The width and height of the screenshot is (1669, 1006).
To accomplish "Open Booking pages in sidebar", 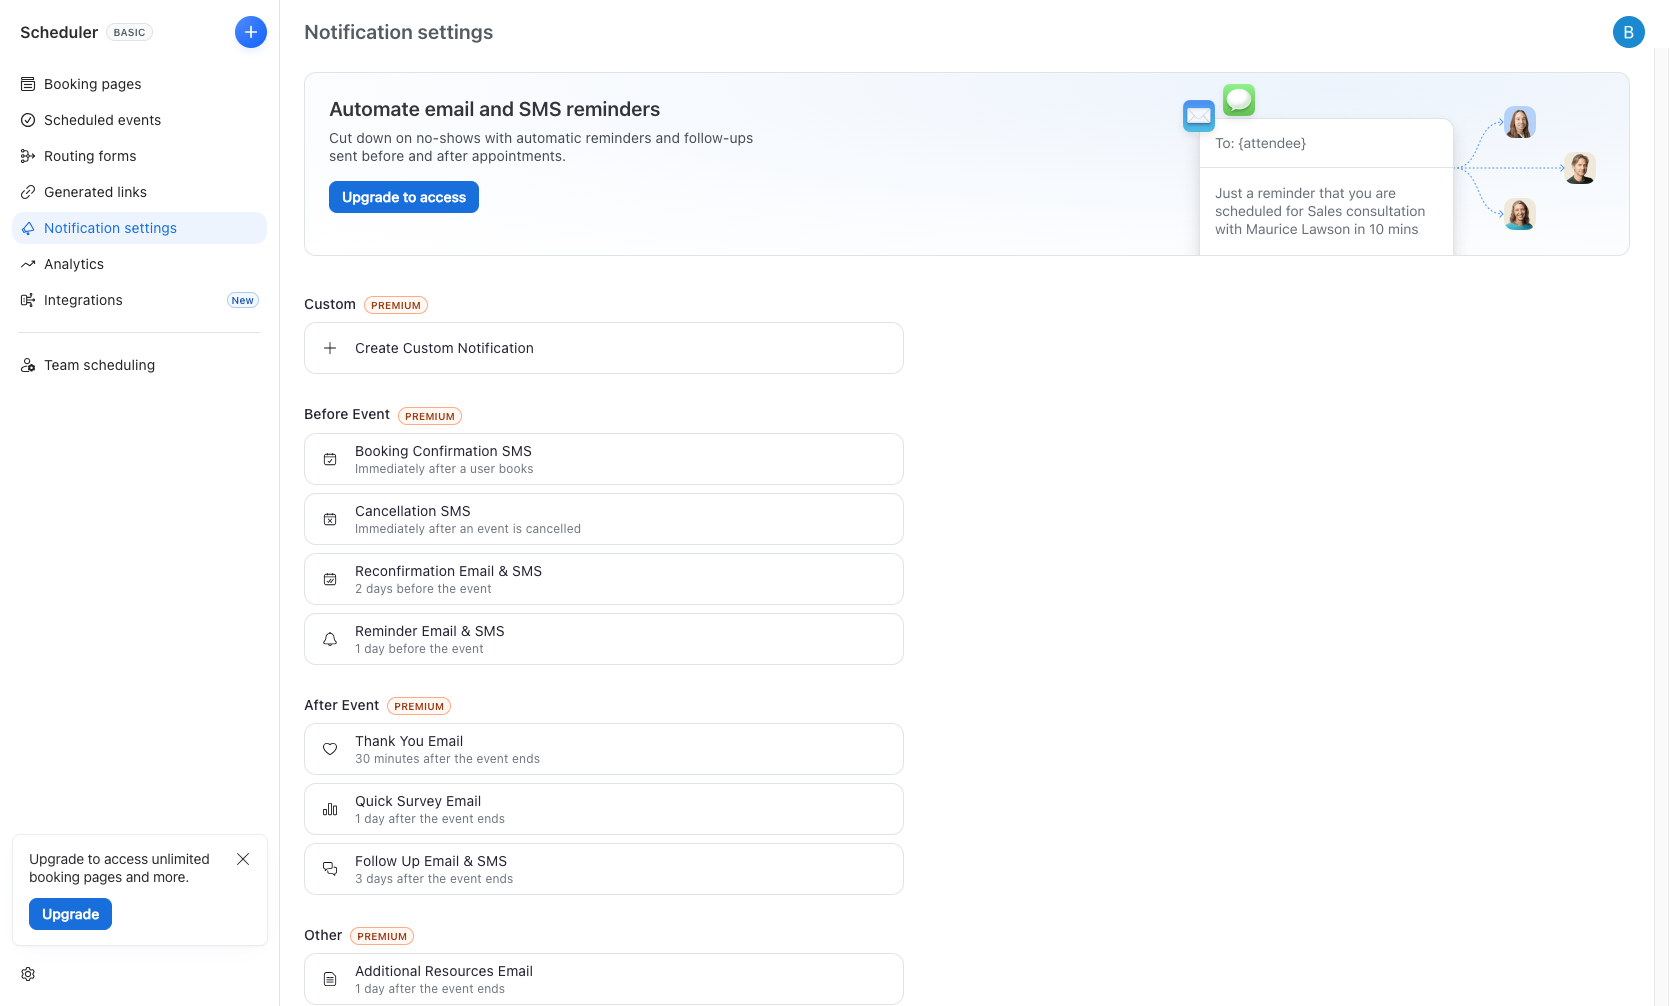I will [139, 84].
